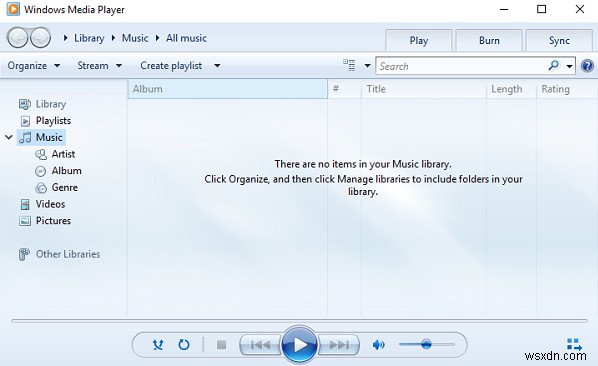Select Videos in the navigation pane
The image size is (598, 366).
[x=50, y=204]
